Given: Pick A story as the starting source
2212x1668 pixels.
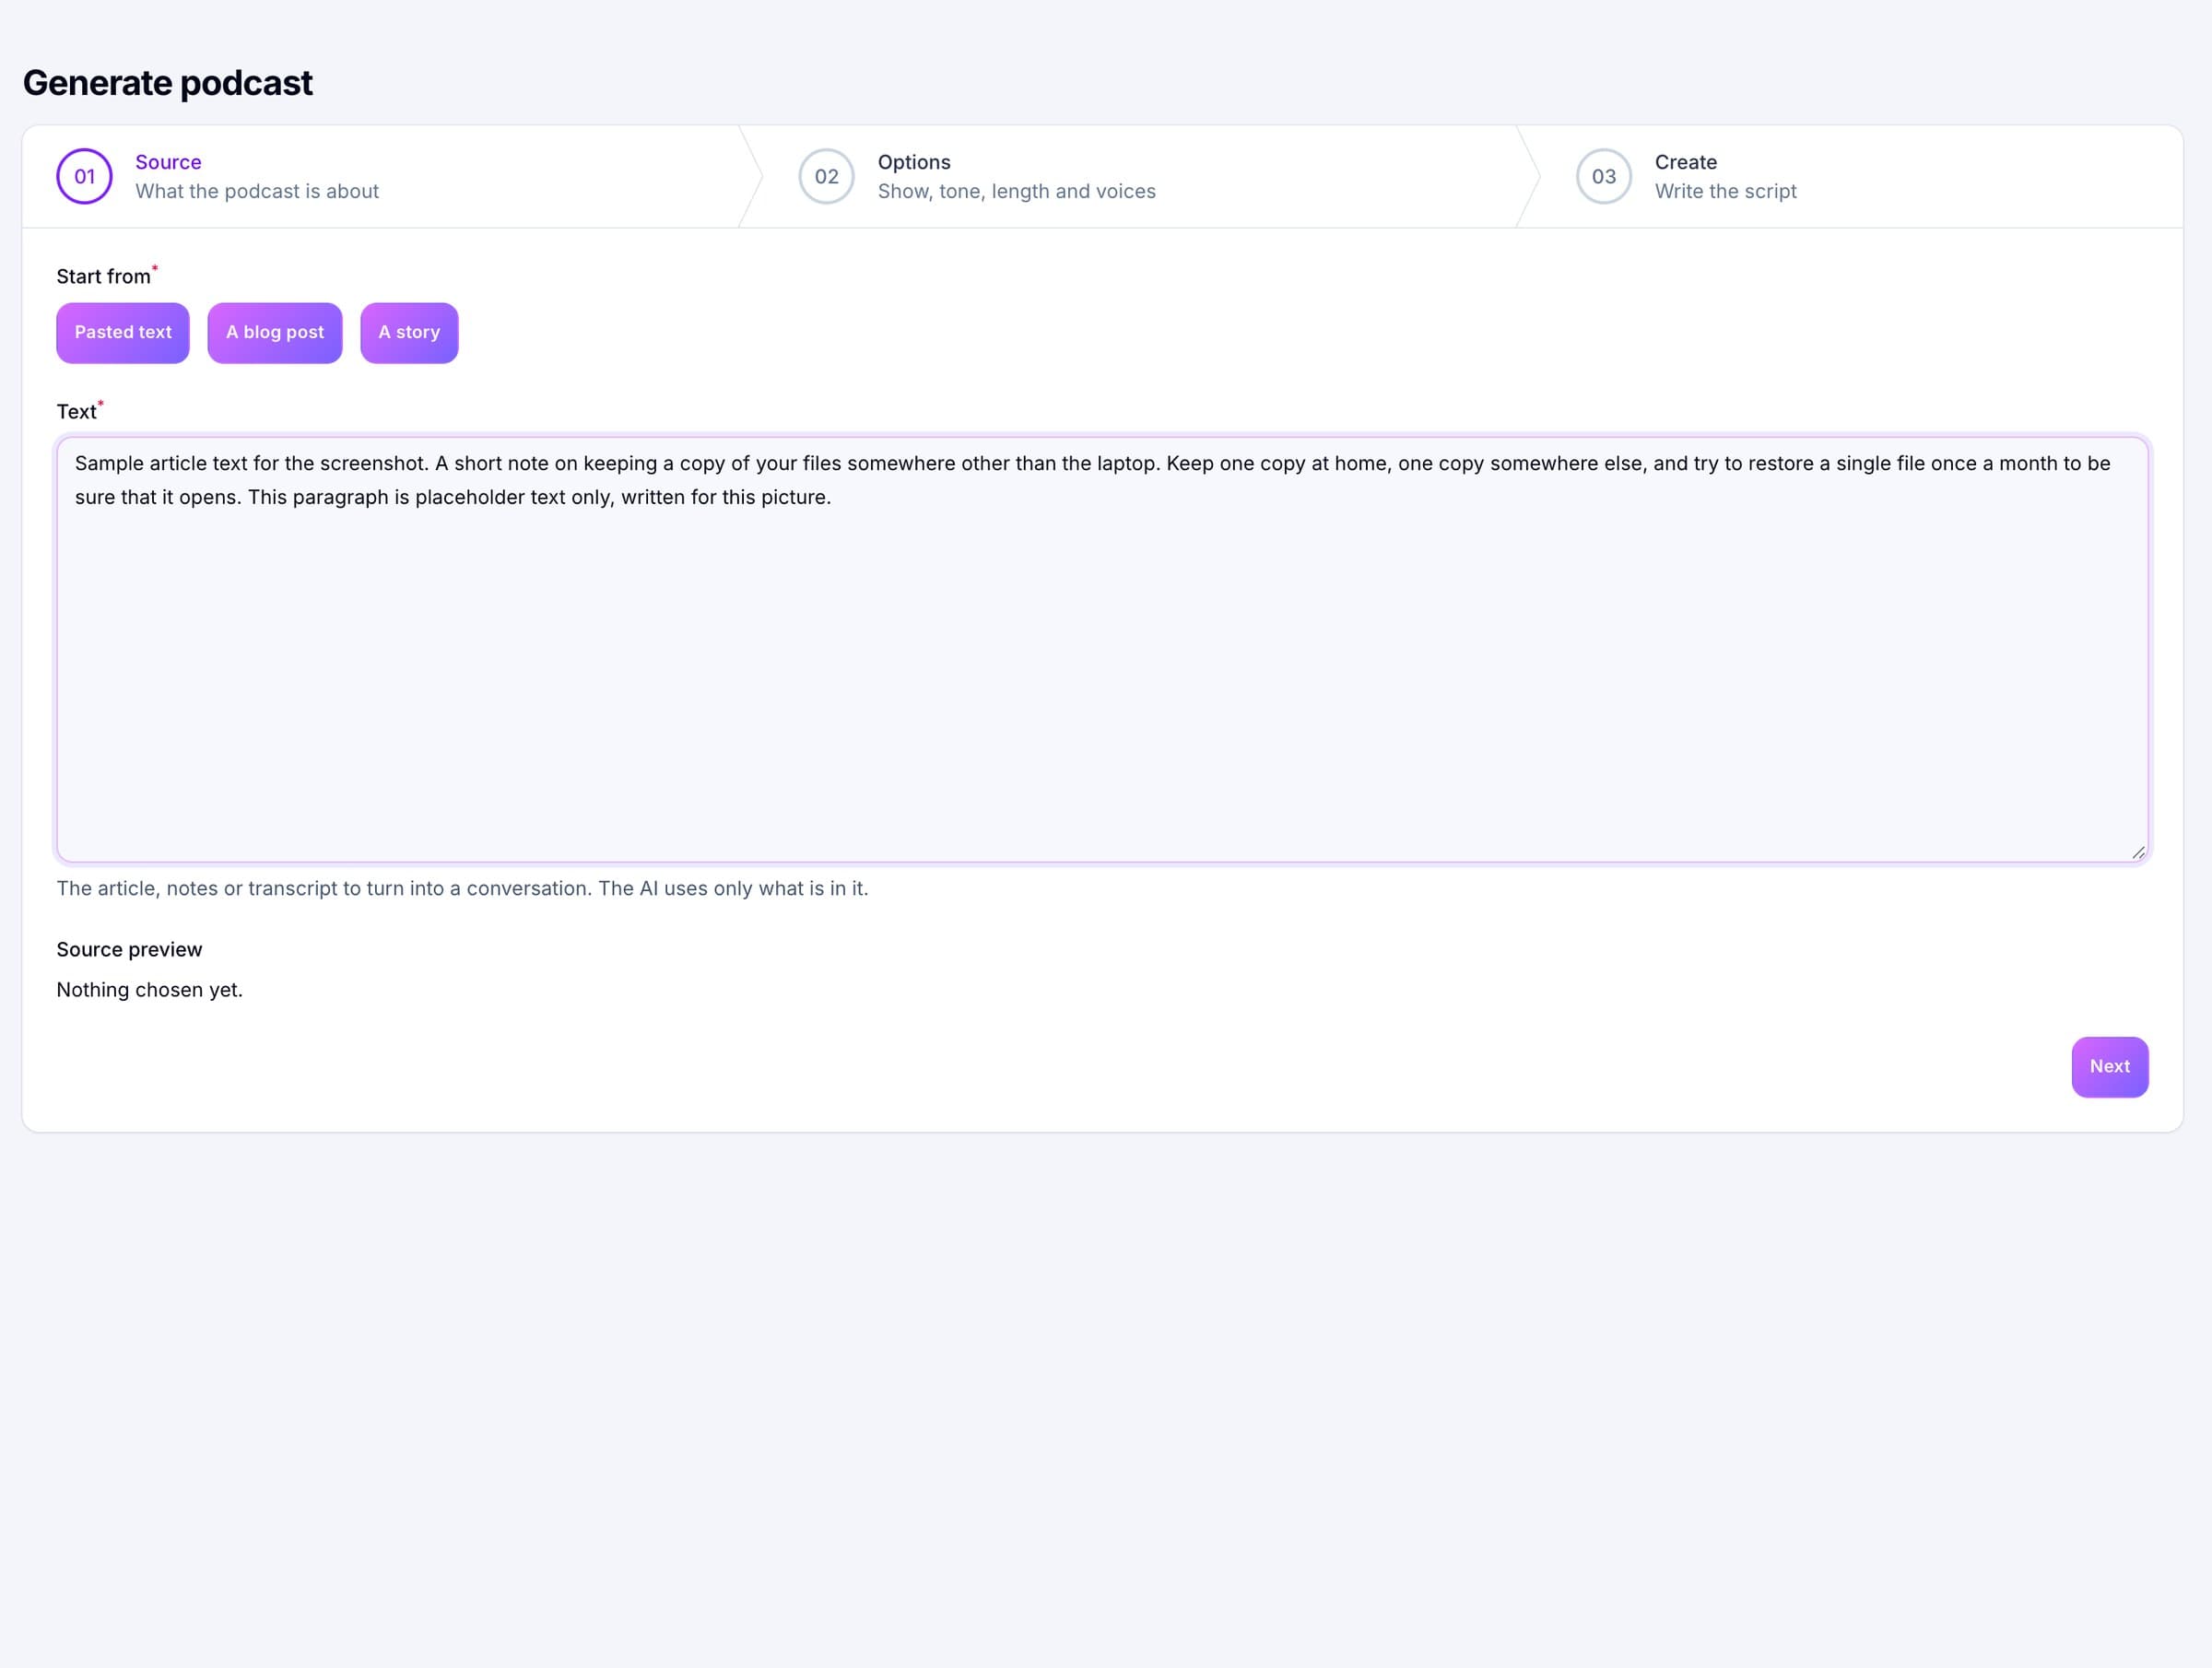Looking at the screenshot, I should [409, 333].
